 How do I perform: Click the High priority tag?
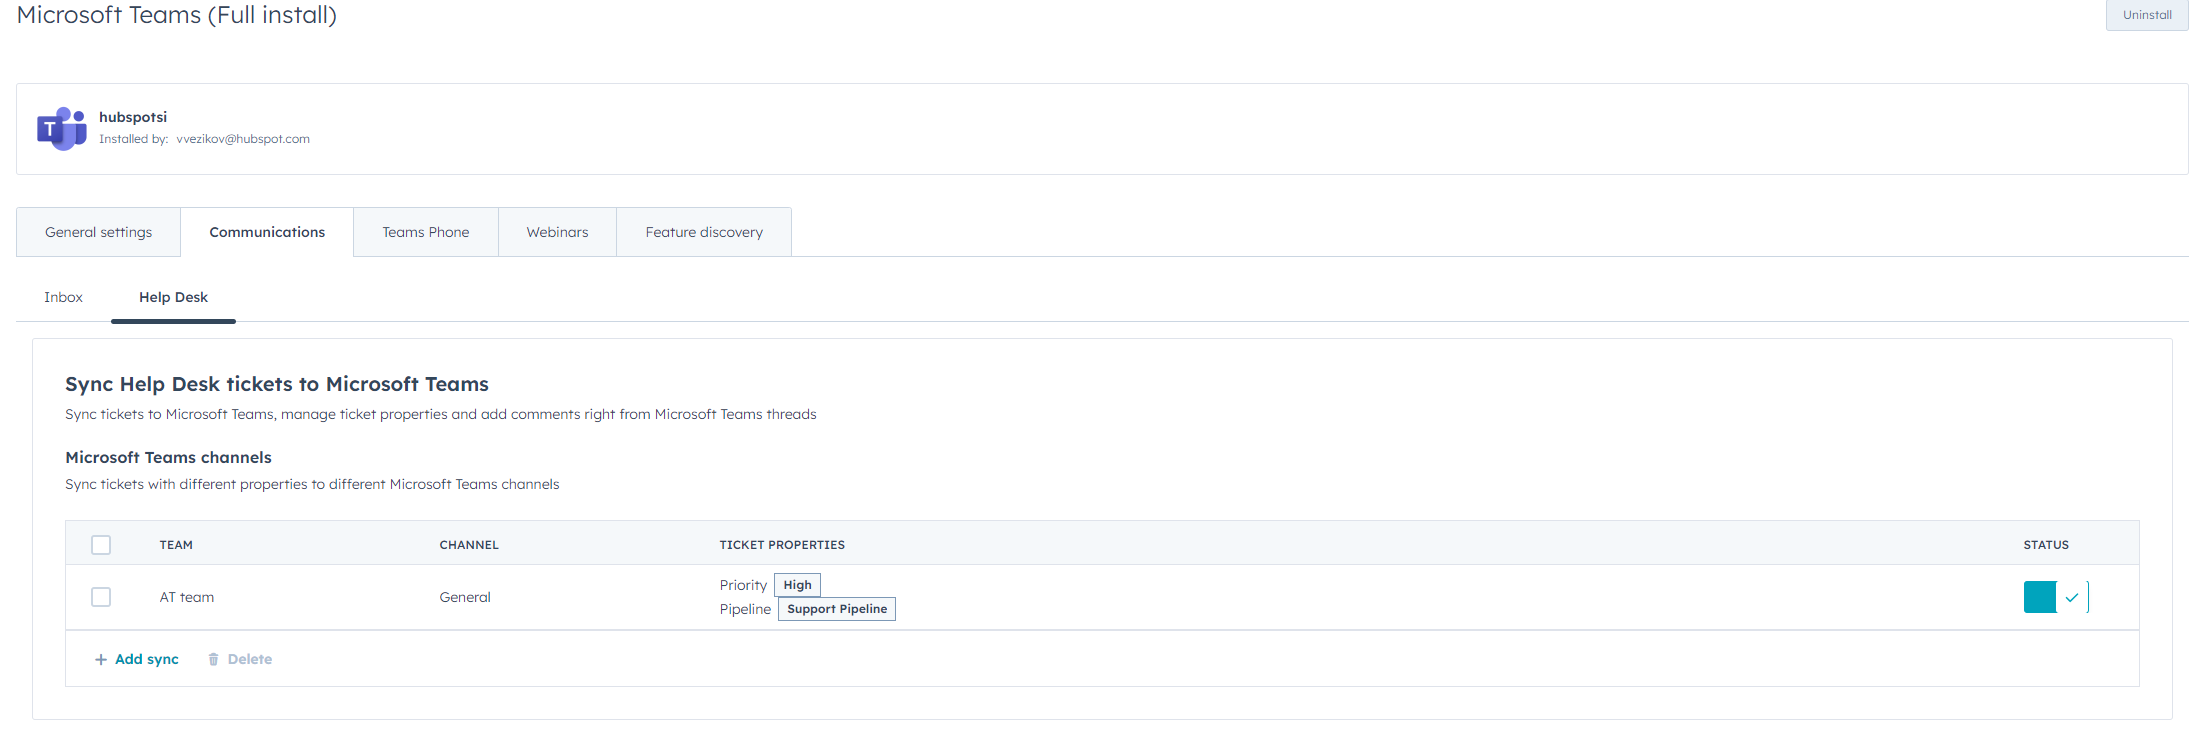tap(797, 585)
